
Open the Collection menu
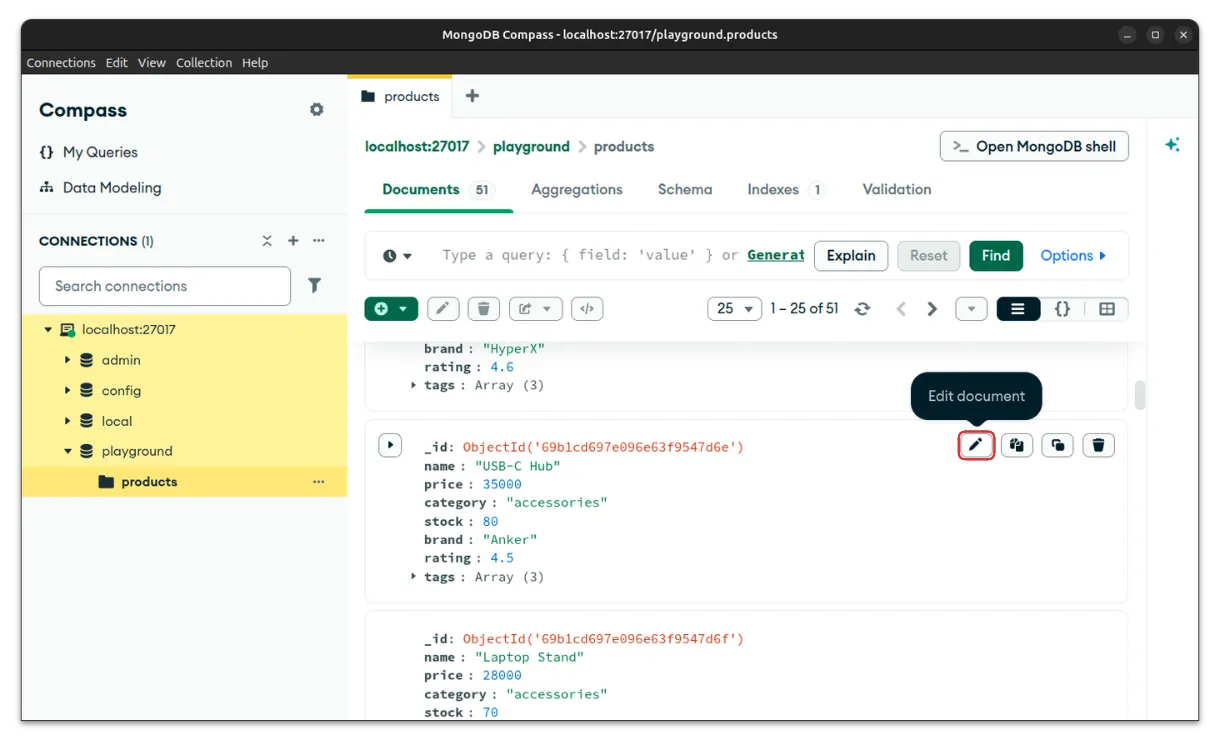pyautogui.click(x=204, y=62)
